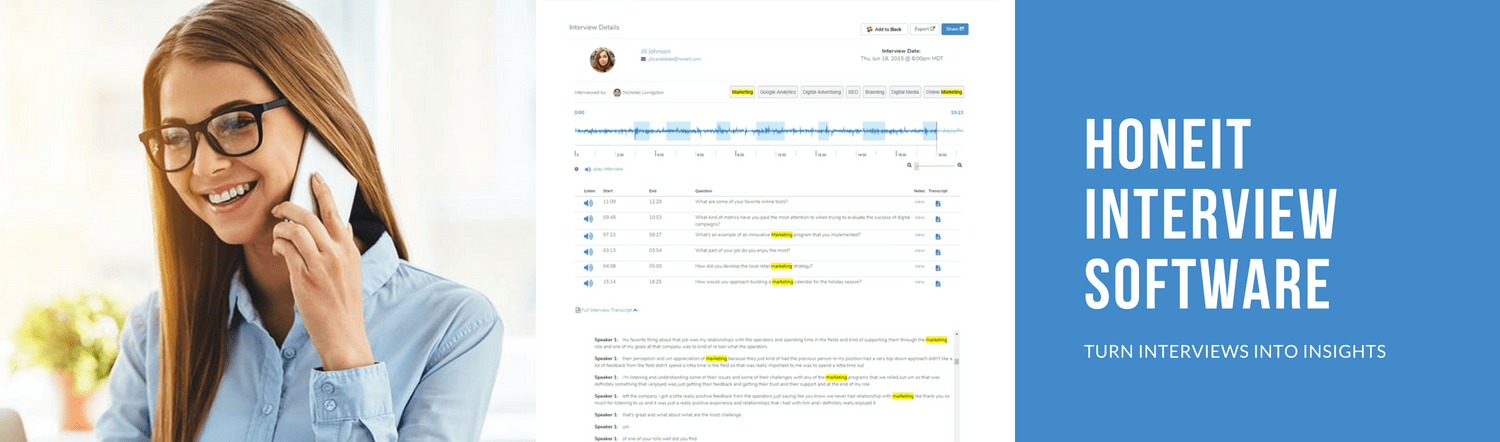View notes for the innovative marketing program question
Screen dimensions: 1500x442
(919, 235)
